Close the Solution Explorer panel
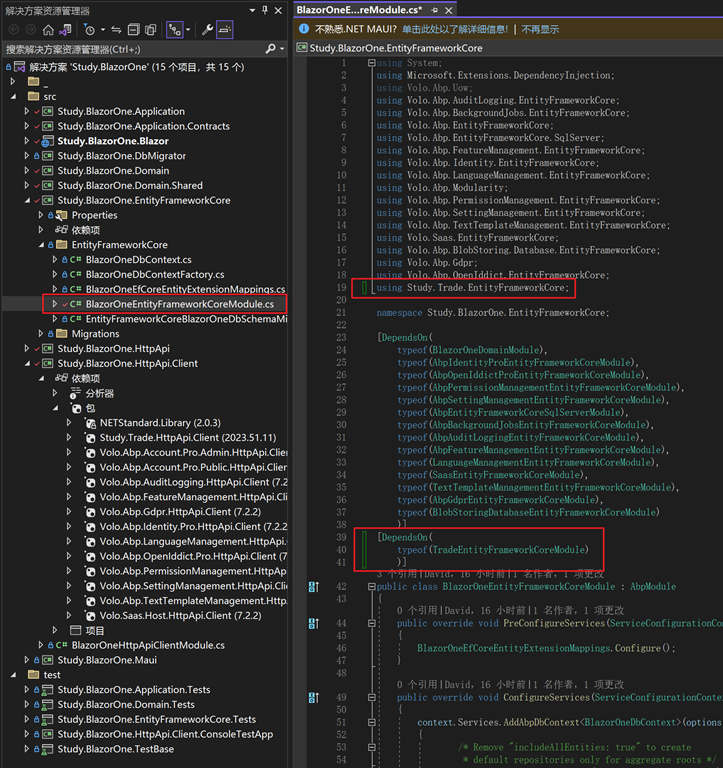The width and height of the screenshot is (723, 768). (278, 10)
